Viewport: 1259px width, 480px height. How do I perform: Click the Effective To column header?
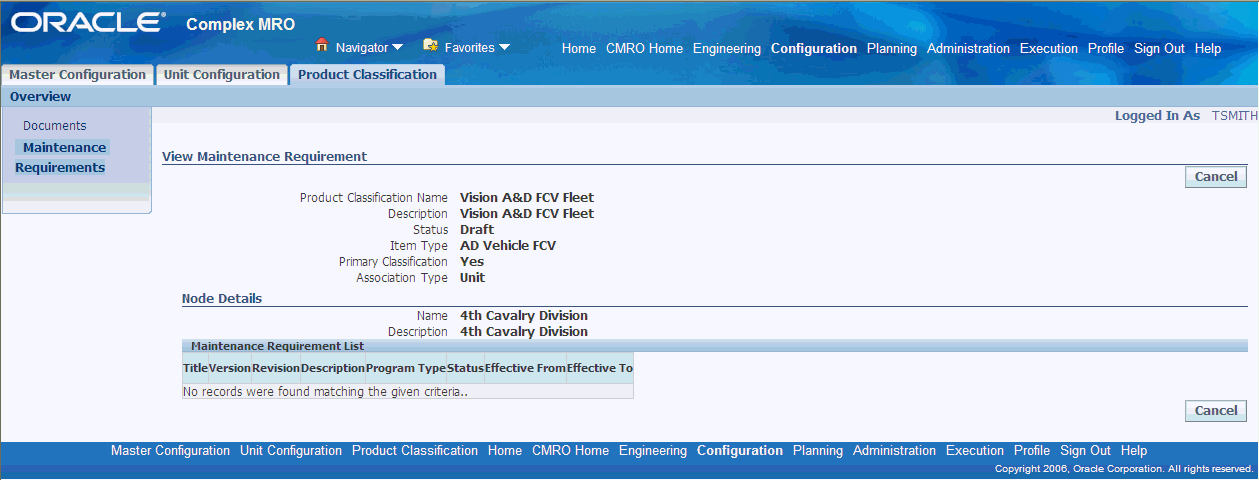coord(600,368)
